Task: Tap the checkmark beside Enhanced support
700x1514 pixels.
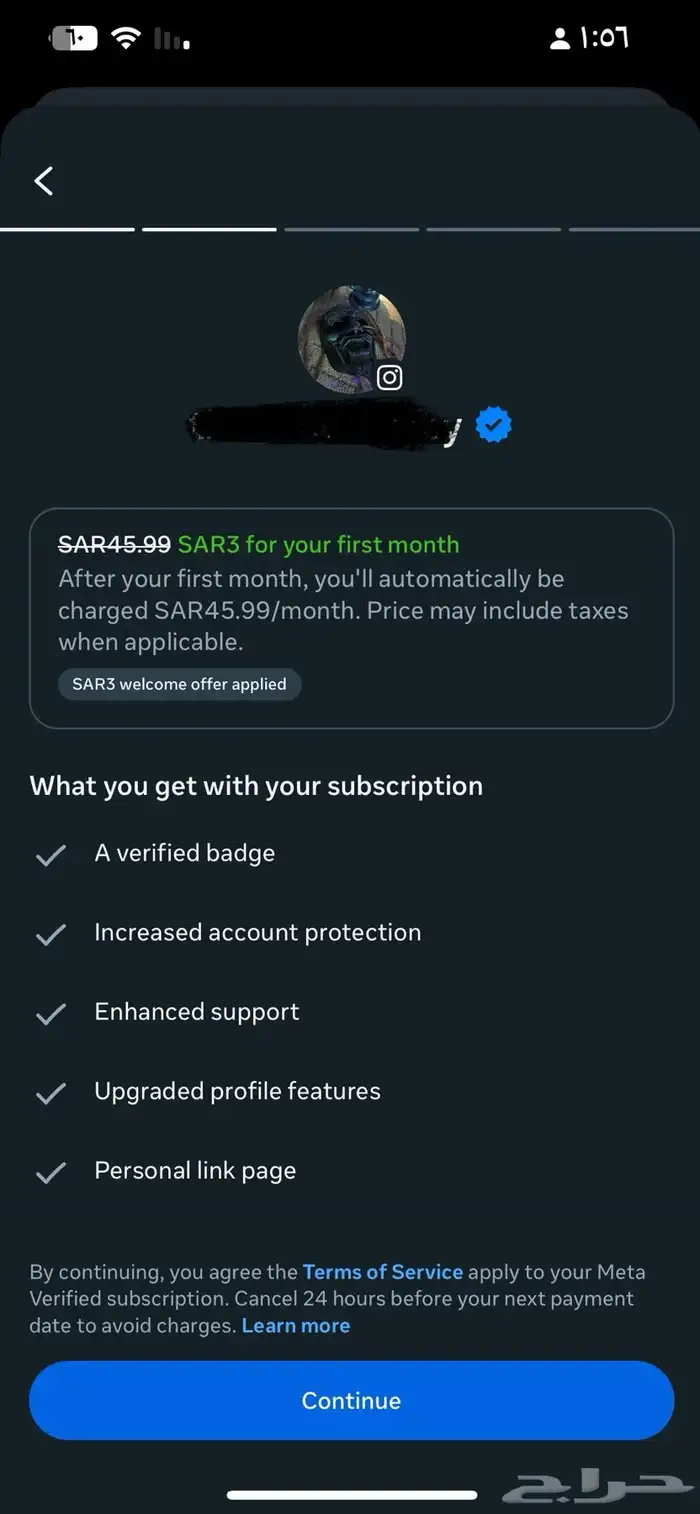Action: click(x=50, y=1013)
